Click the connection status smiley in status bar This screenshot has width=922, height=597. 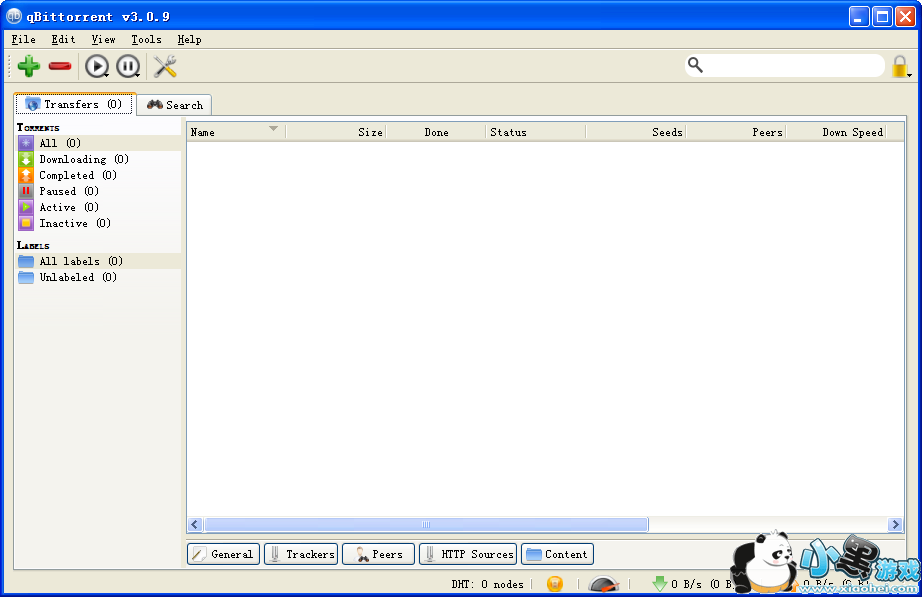(x=555, y=583)
